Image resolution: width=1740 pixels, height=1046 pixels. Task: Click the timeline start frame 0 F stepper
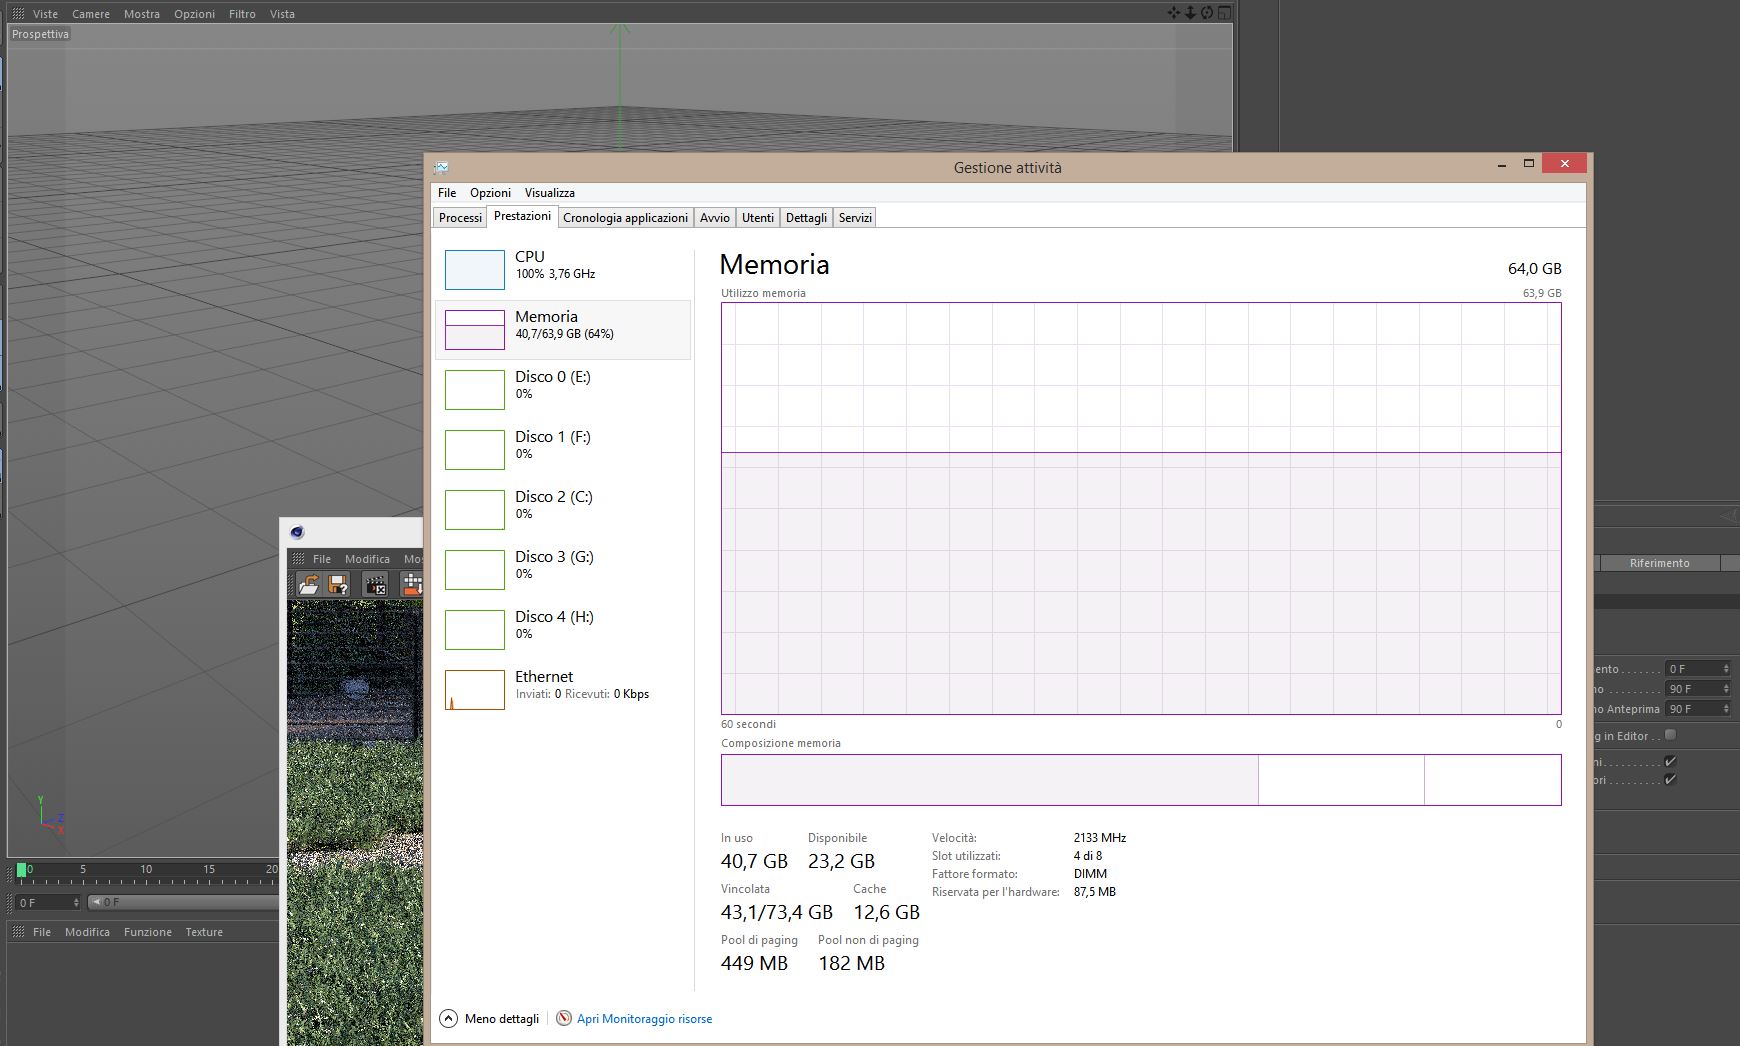(x=76, y=902)
